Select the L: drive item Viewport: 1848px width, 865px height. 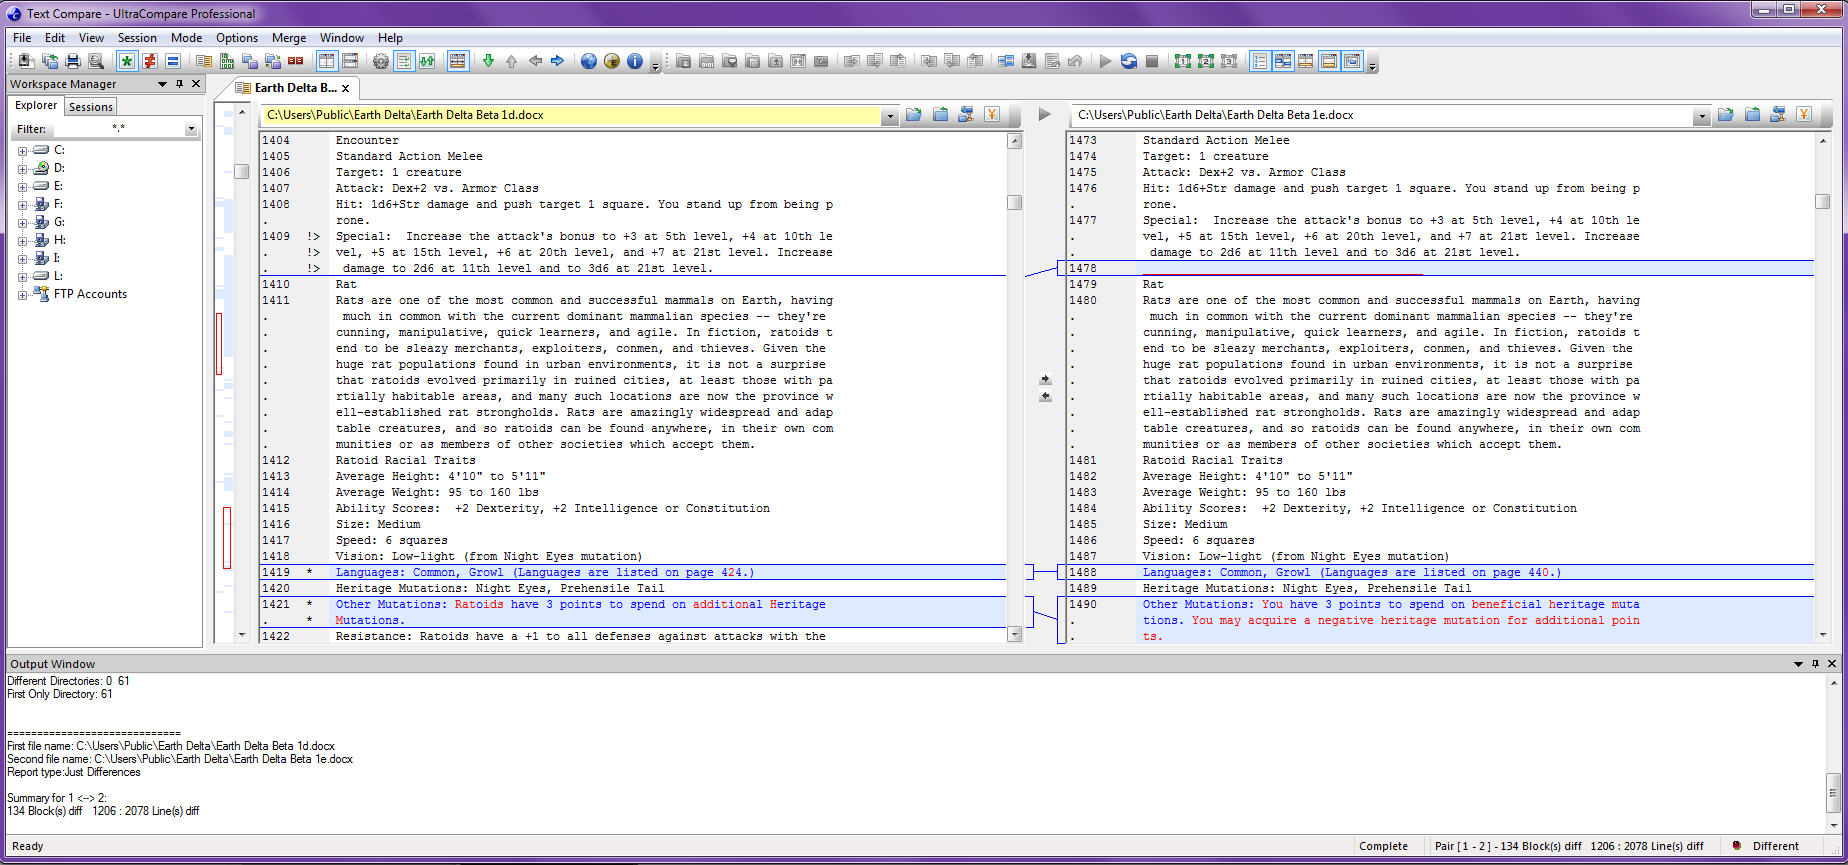[58, 276]
